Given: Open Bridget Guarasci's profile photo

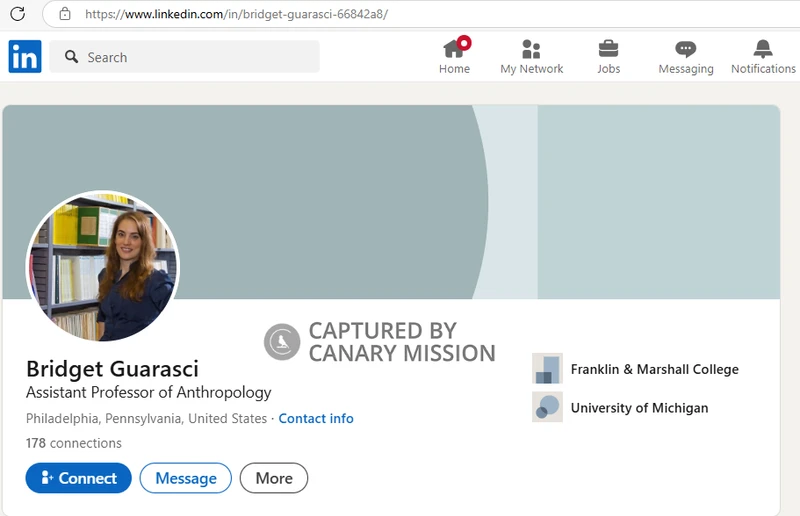Looking at the screenshot, I should click(103, 266).
